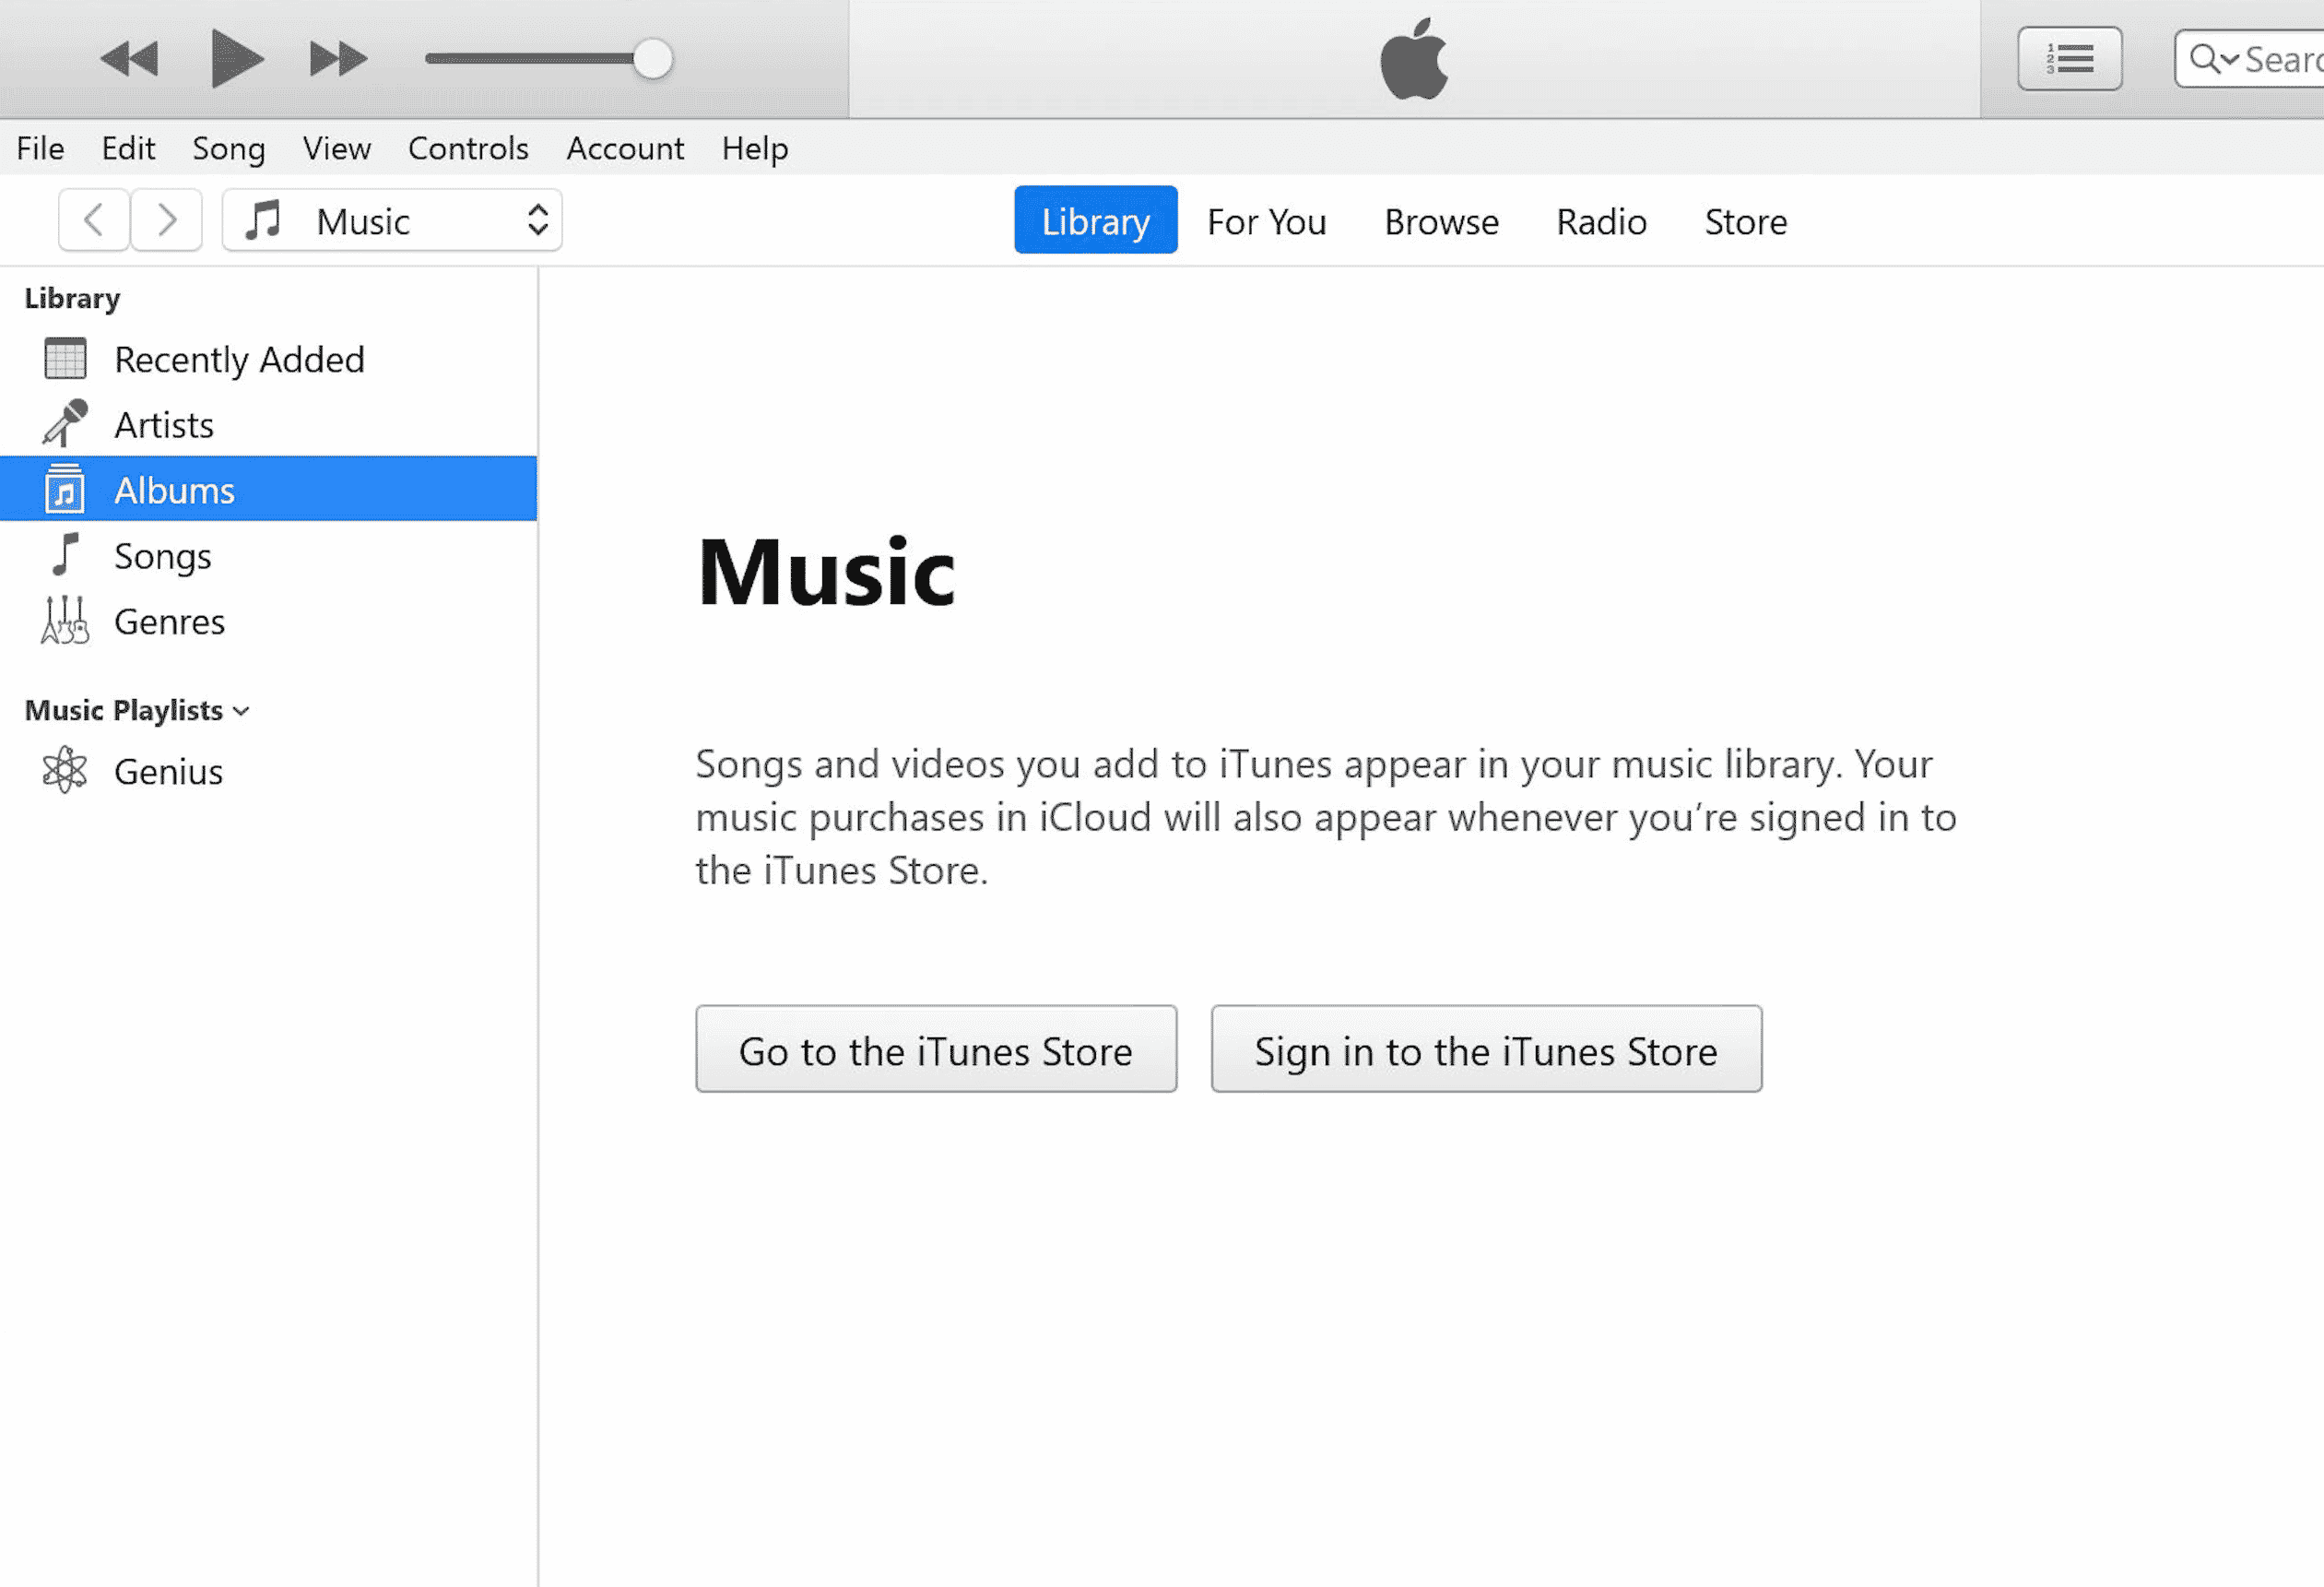Screen dimensions: 2324x1587
Task: Click the Albums icon in sidebar
Action: coord(65,490)
